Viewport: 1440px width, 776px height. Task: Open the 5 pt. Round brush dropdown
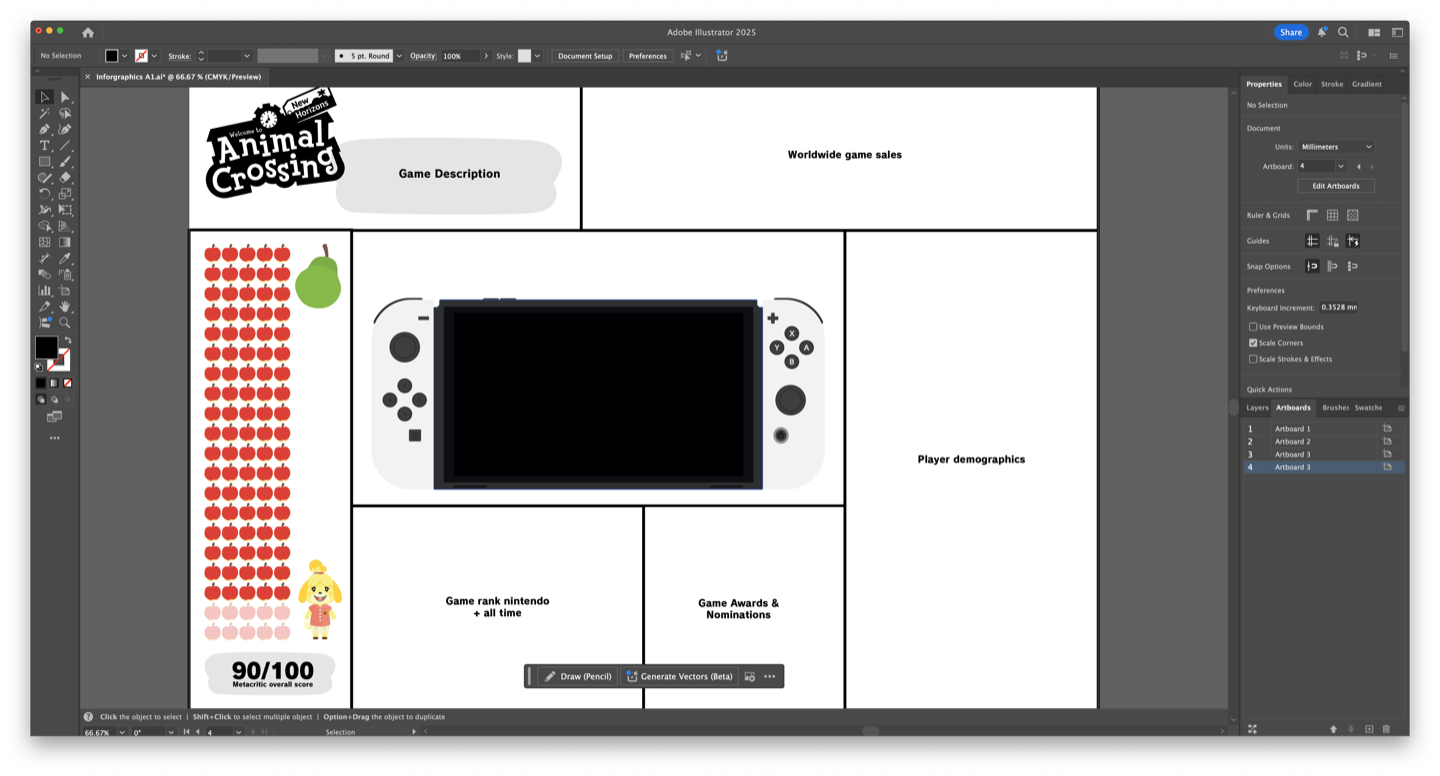point(399,56)
